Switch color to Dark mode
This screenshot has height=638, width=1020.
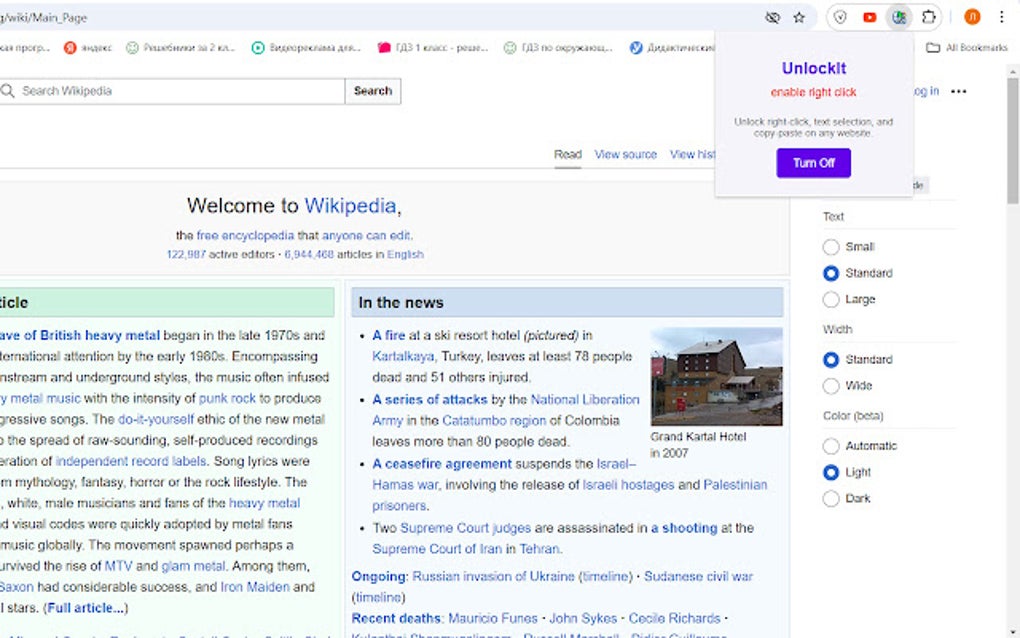point(831,498)
